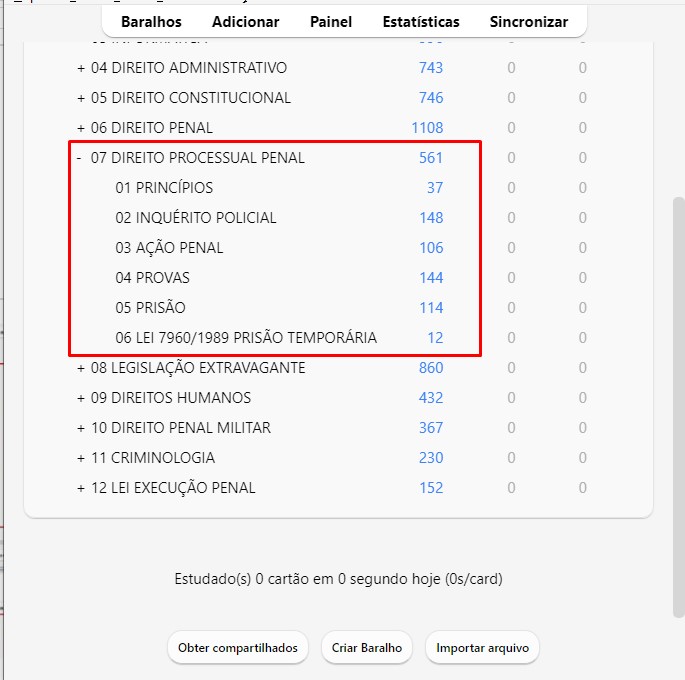Expand 08 LEGISLAÇÃO EXTRAVAGANTE deck
The image size is (685, 680).
coord(81,368)
